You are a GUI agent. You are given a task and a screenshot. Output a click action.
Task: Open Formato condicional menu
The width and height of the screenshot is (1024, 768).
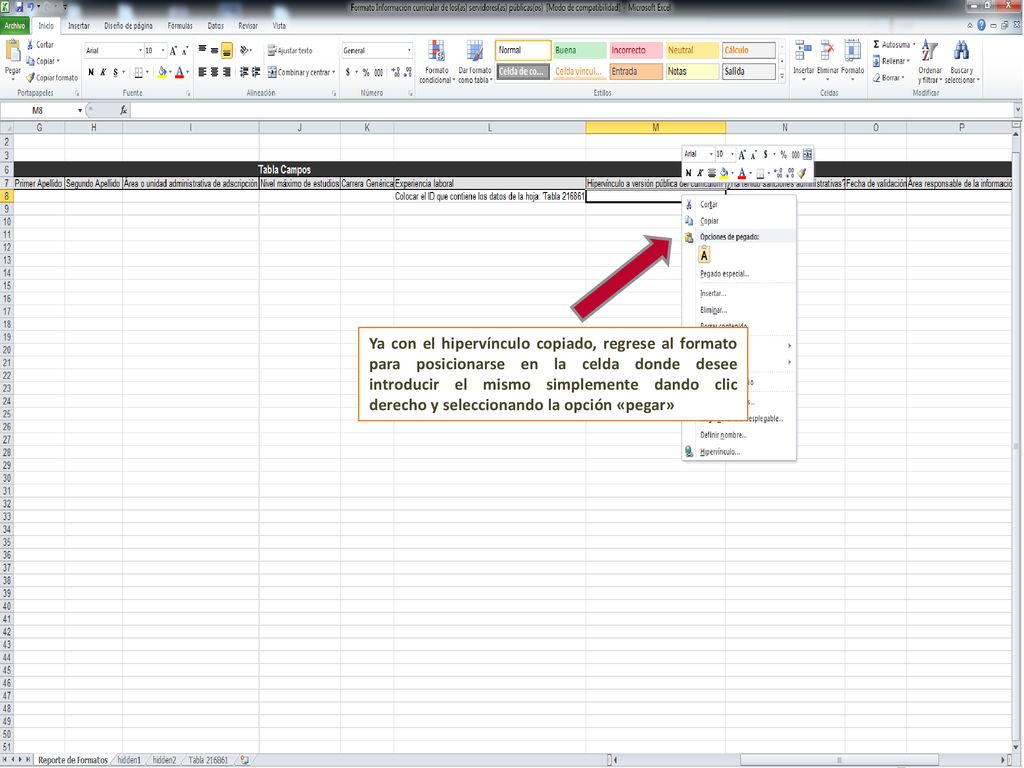point(436,62)
